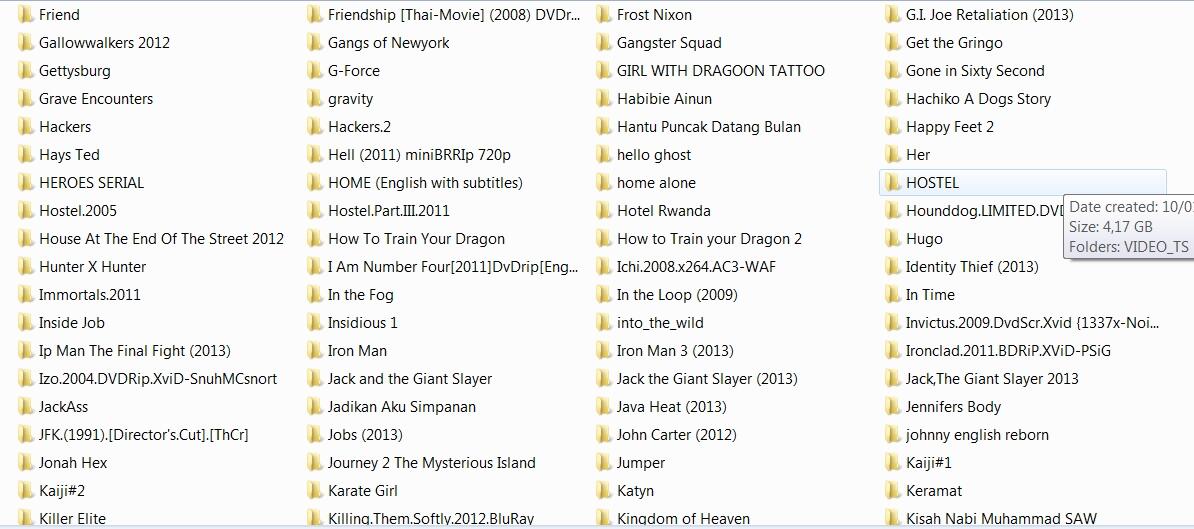Select 'JFK.(1991).[Director's.Cut].[ThCr]' folder name

[143, 435]
